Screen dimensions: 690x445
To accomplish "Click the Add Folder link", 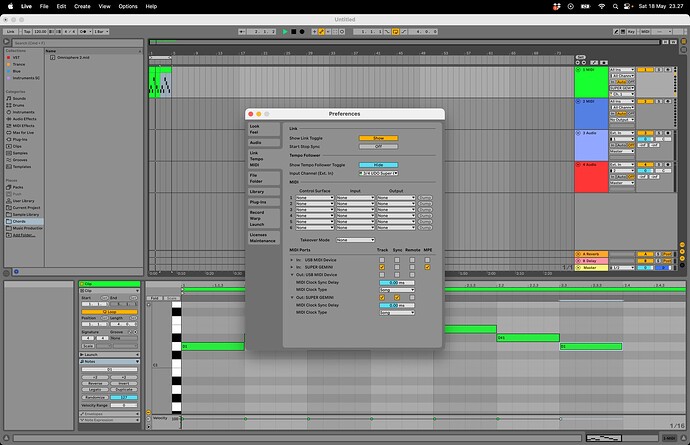I will (24, 235).
